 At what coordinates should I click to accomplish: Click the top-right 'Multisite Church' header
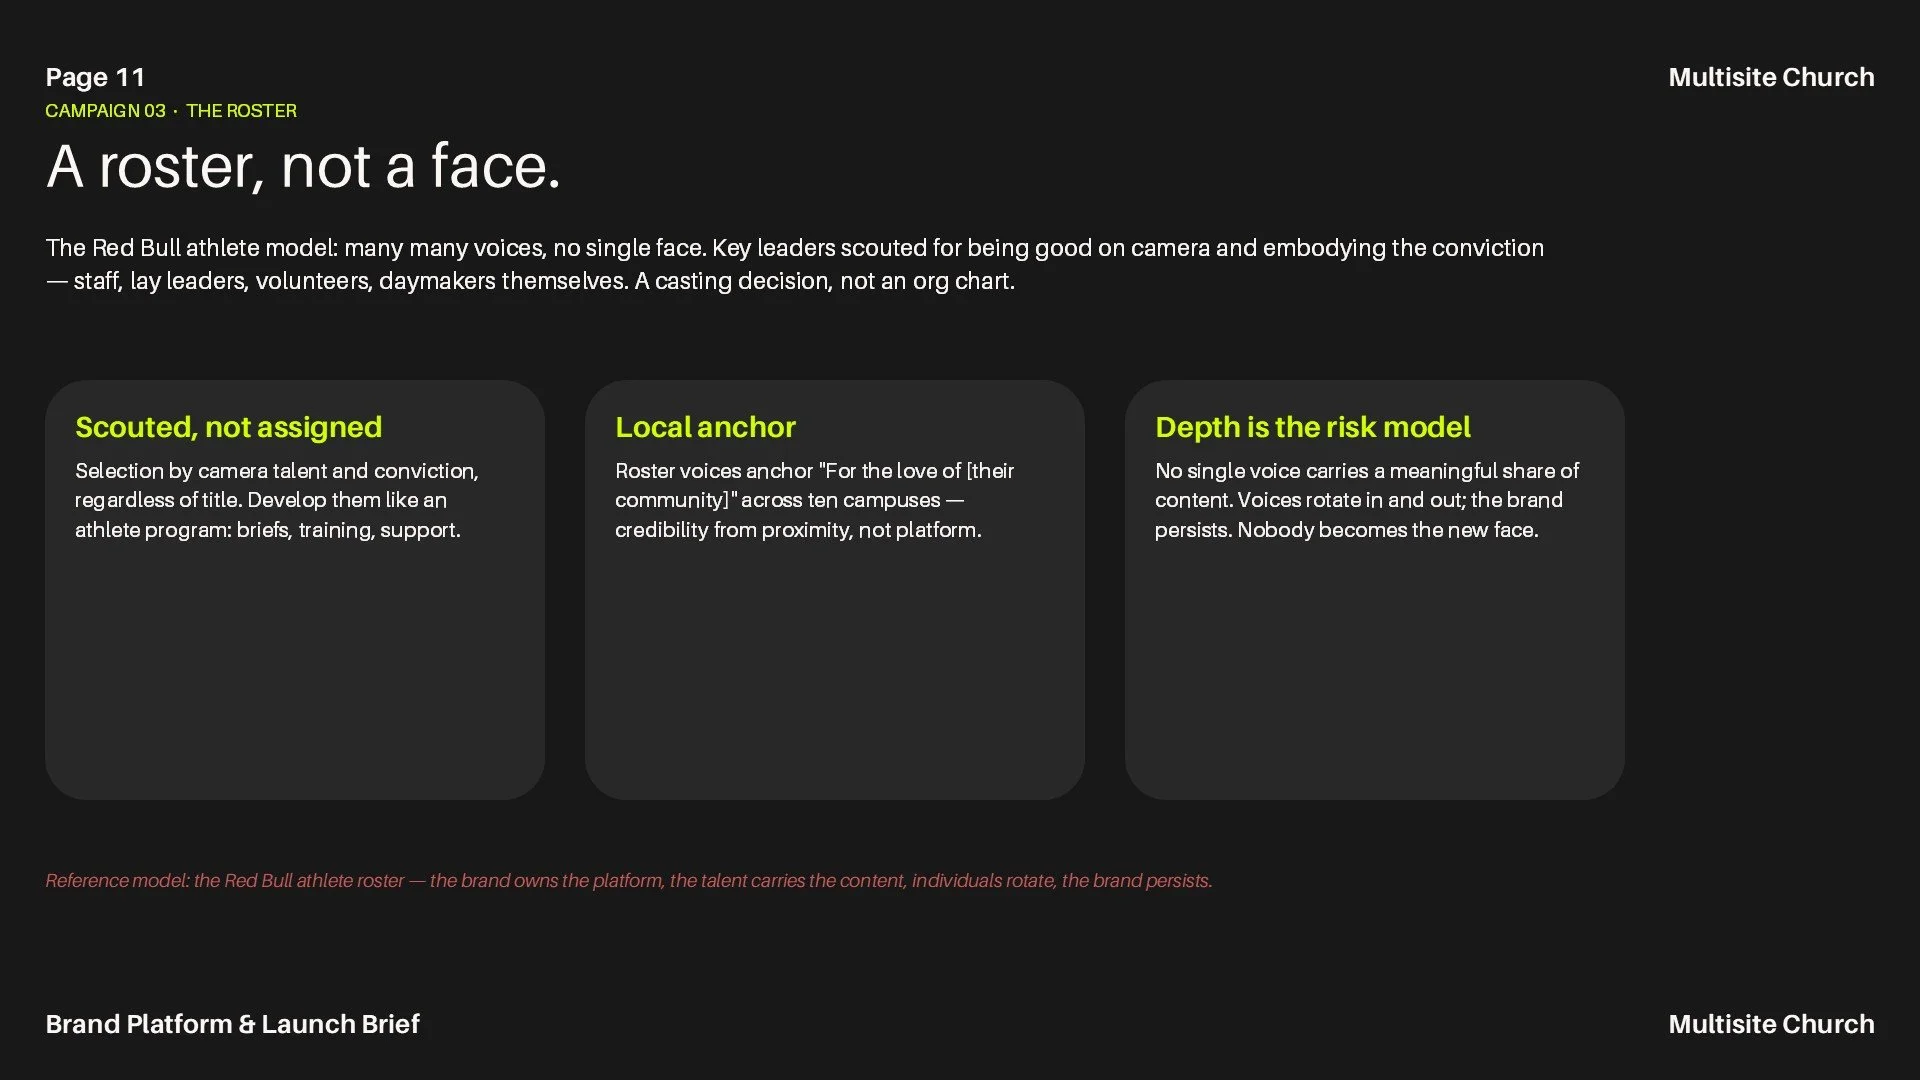[1771, 77]
